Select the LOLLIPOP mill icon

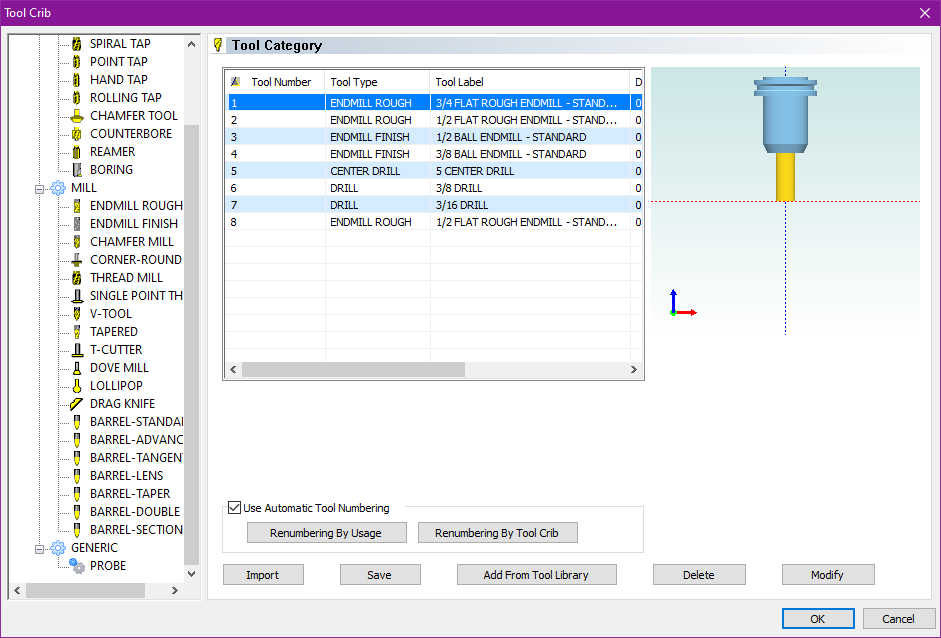pos(77,386)
